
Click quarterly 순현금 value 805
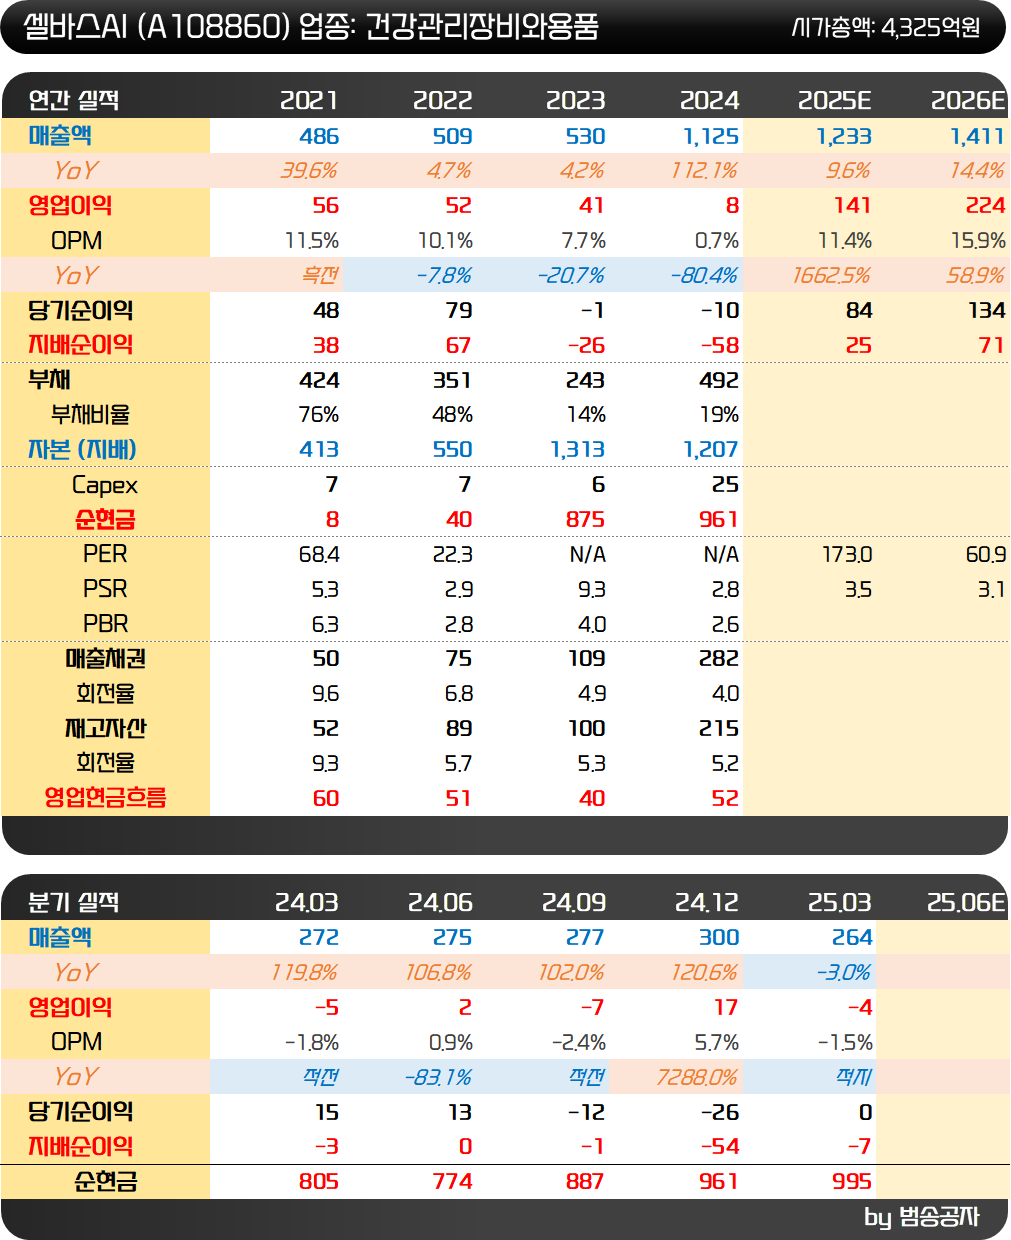point(319,1181)
